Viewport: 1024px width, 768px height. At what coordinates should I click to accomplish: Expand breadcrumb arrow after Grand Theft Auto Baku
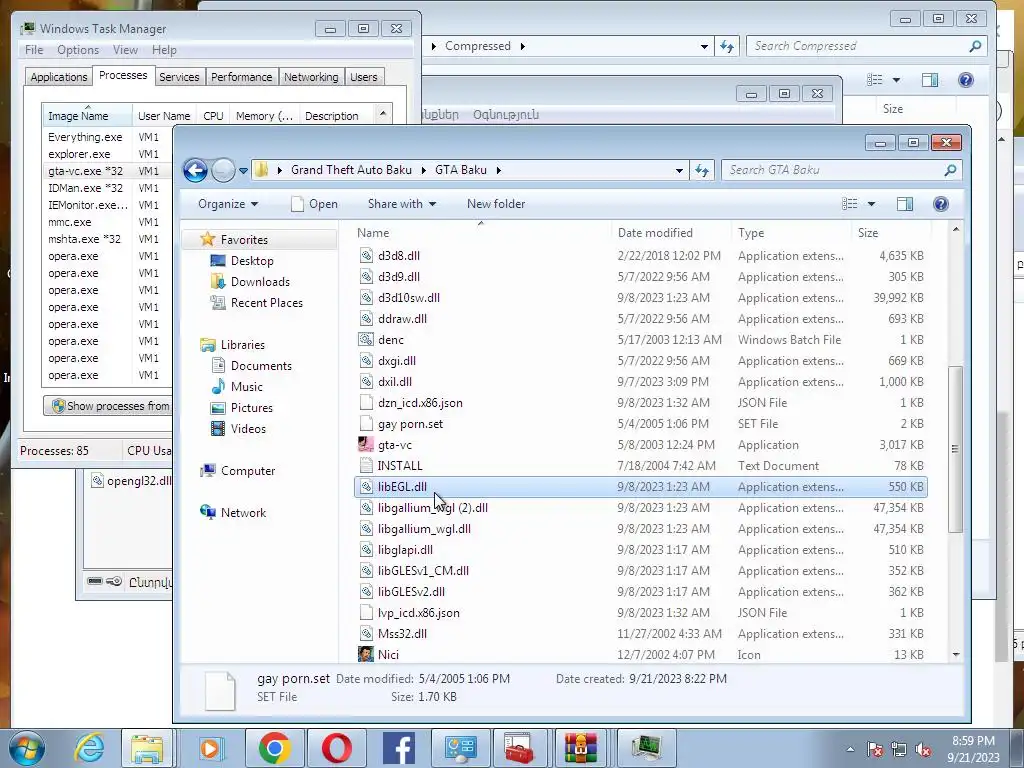click(423, 170)
